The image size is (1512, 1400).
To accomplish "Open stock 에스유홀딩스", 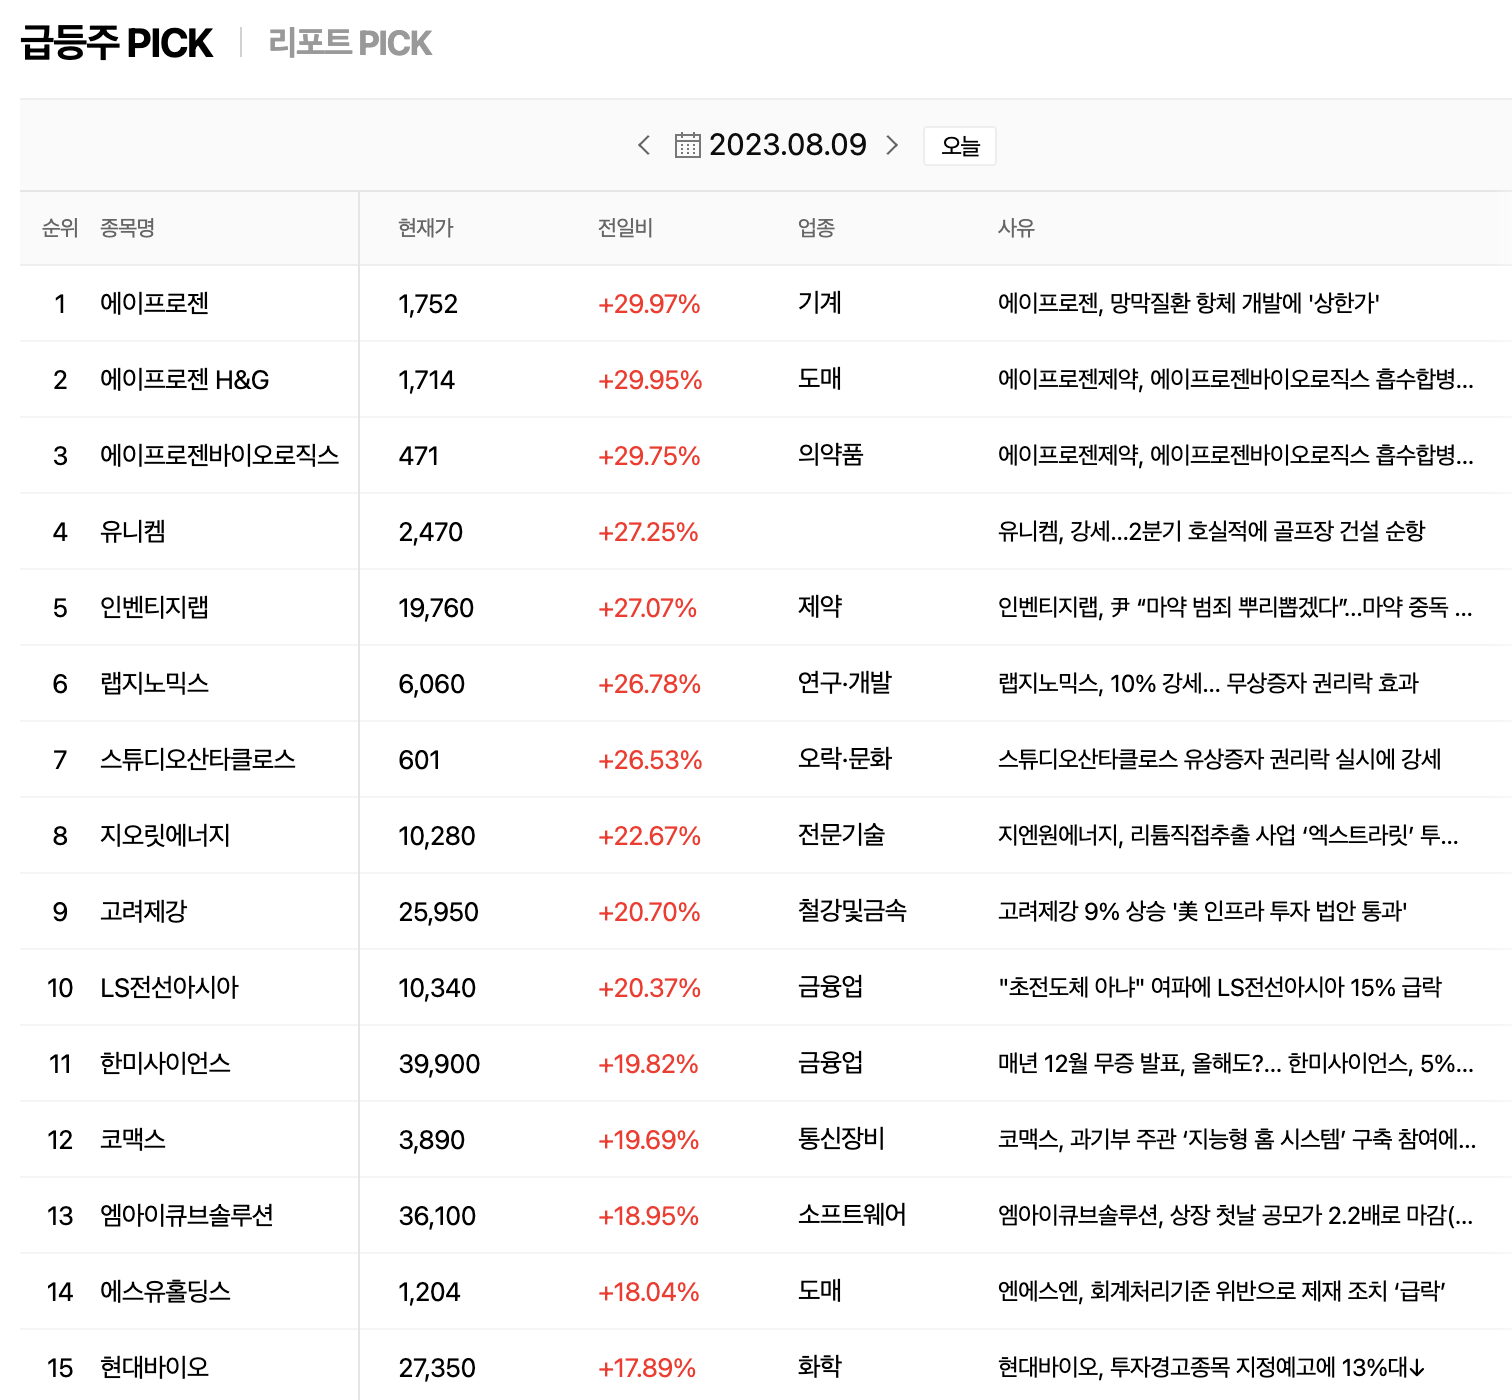I will coord(165,1292).
